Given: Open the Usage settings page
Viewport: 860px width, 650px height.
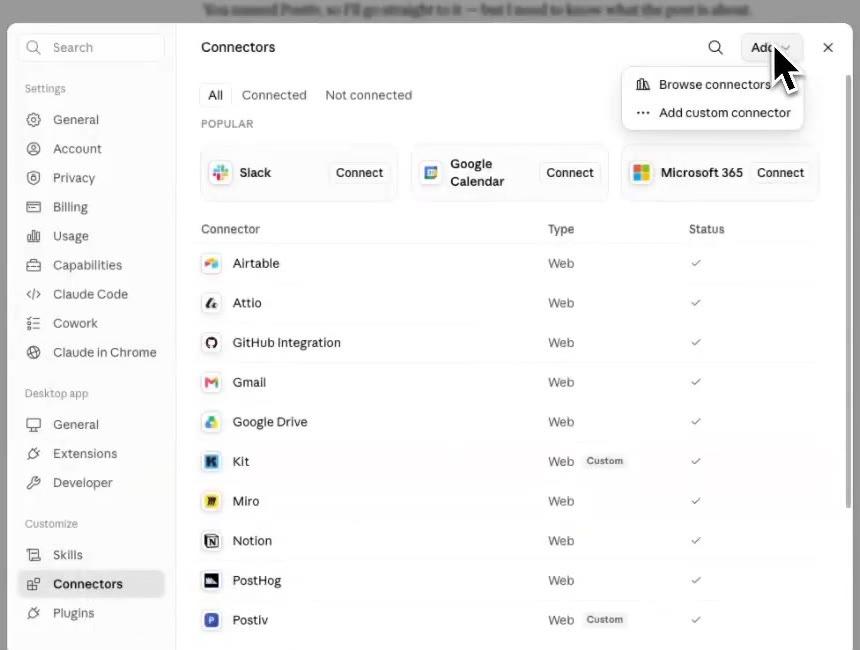Looking at the screenshot, I should point(92,236).
